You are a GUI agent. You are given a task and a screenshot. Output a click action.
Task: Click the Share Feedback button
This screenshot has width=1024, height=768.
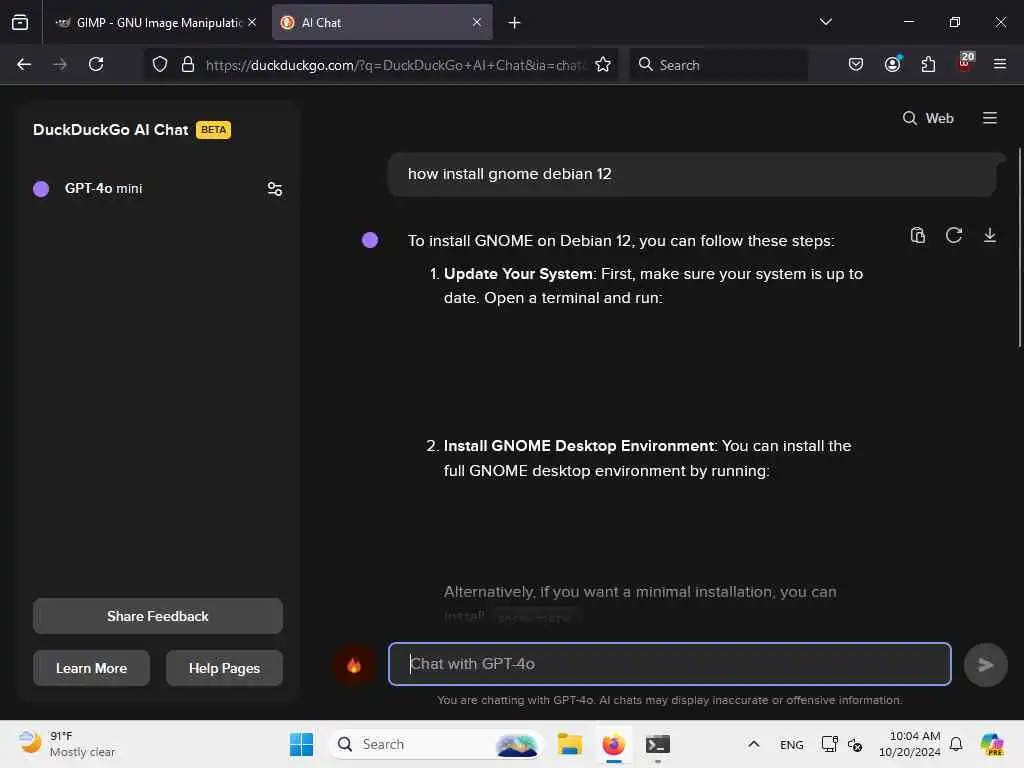point(158,616)
